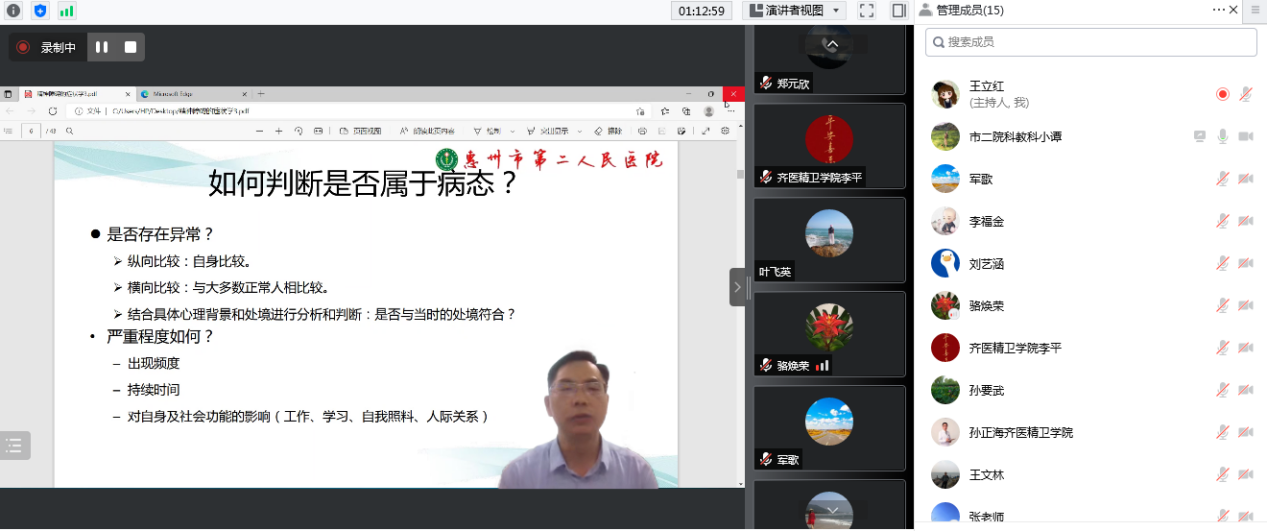Check the green network signal icon
Screen dimensions: 1267x531
coord(66,11)
